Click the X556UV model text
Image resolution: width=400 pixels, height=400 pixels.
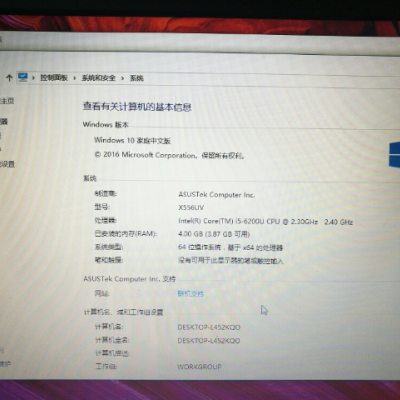191,208
